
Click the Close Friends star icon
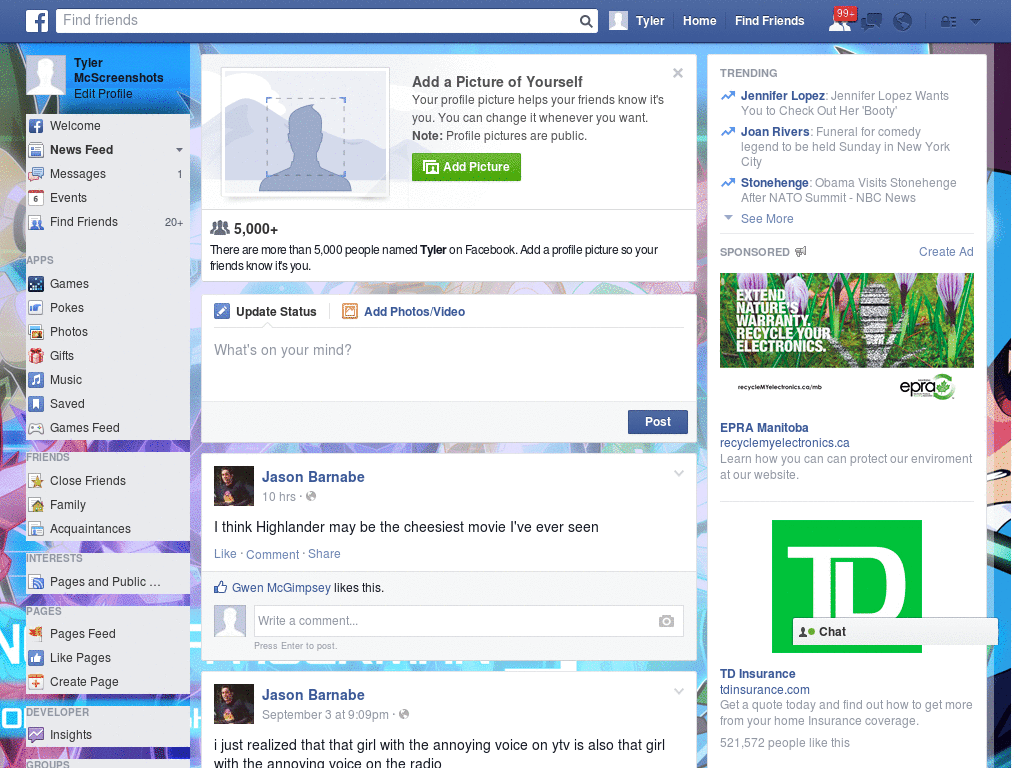[37, 481]
